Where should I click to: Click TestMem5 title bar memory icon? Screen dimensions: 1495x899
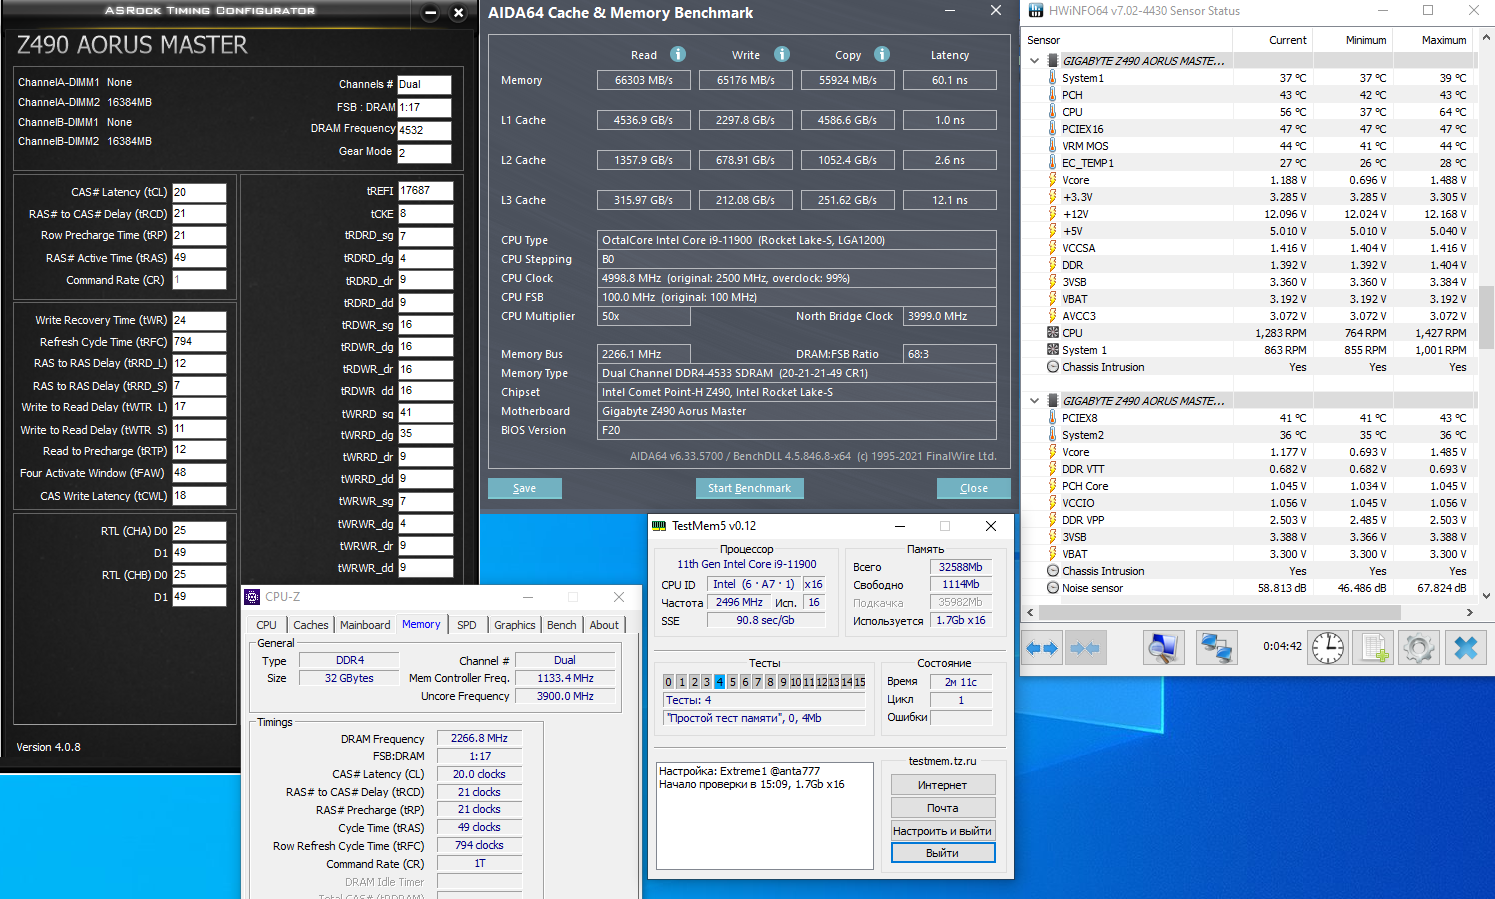point(659,526)
